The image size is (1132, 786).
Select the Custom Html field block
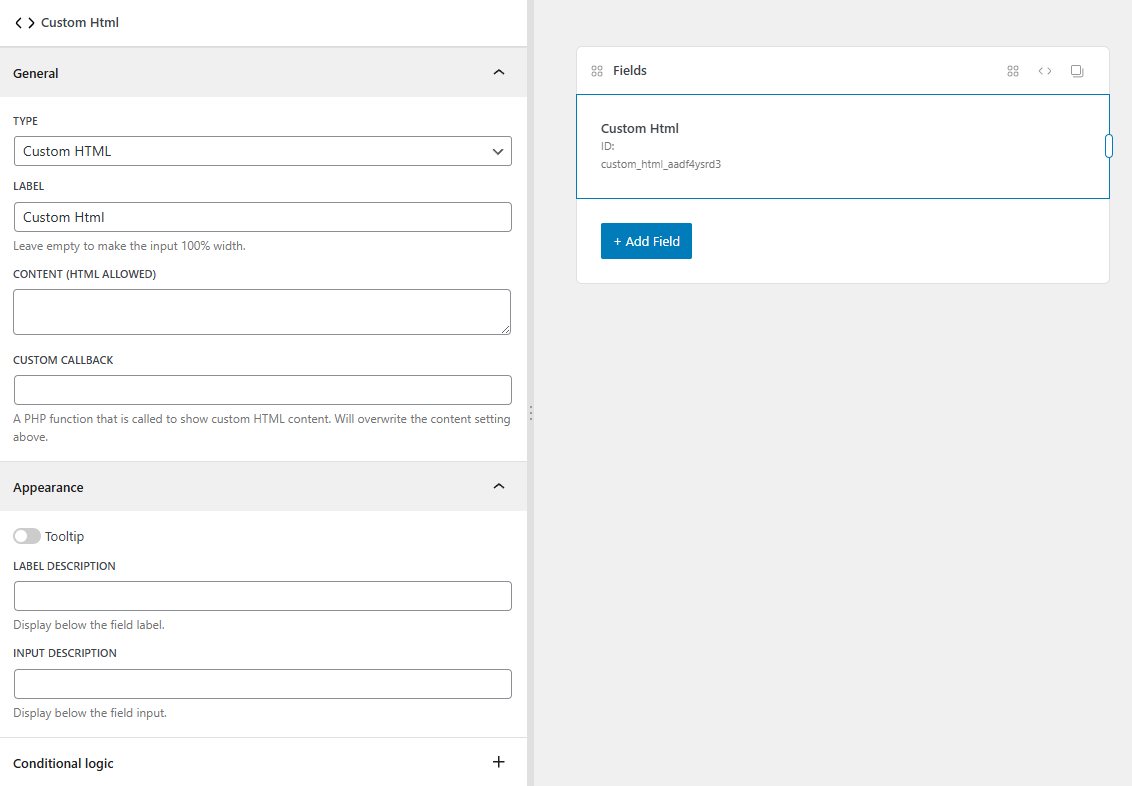[842, 145]
